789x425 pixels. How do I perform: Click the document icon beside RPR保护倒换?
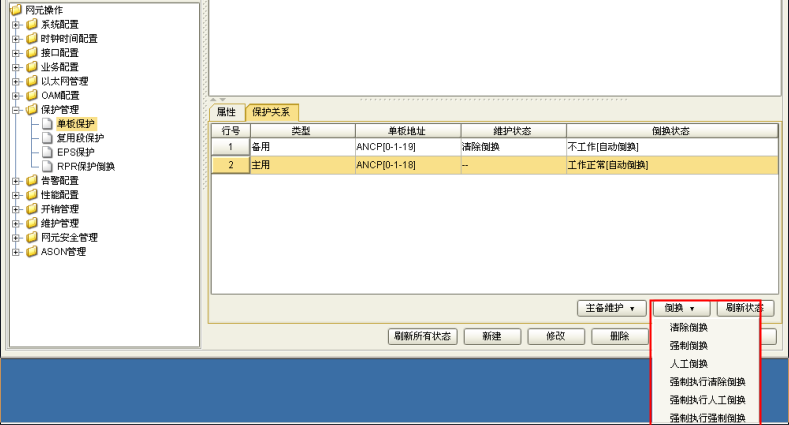click(x=47, y=167)
